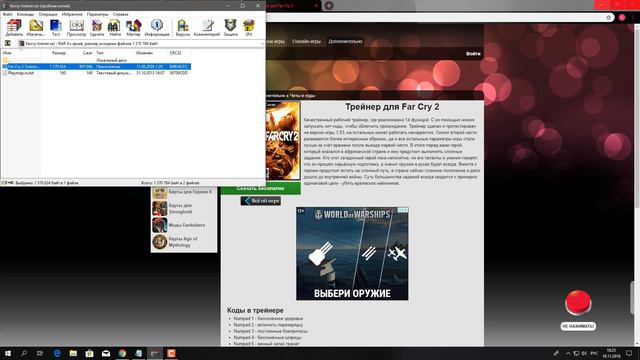Show archive Информация (Info)
The height and width of the screenshot is (360, 640).
pyautogui.click(x=157, y=28)
